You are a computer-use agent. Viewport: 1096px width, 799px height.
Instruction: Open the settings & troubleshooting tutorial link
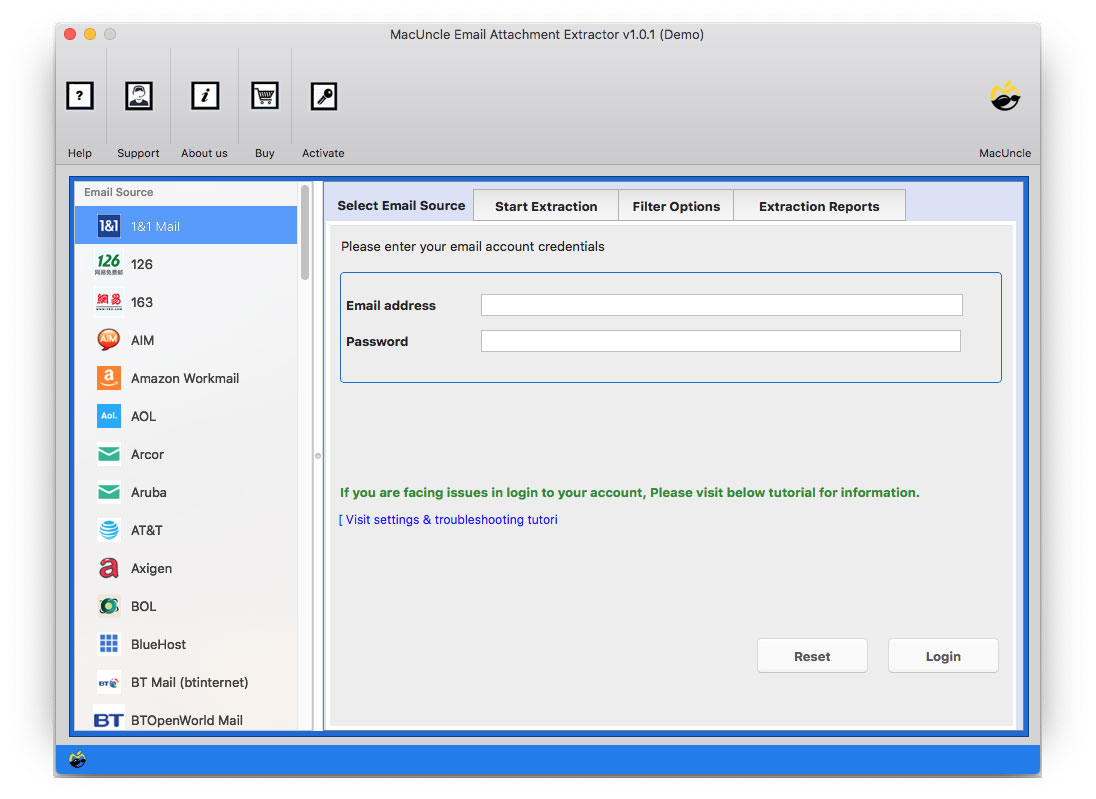[x=449, y=520]
